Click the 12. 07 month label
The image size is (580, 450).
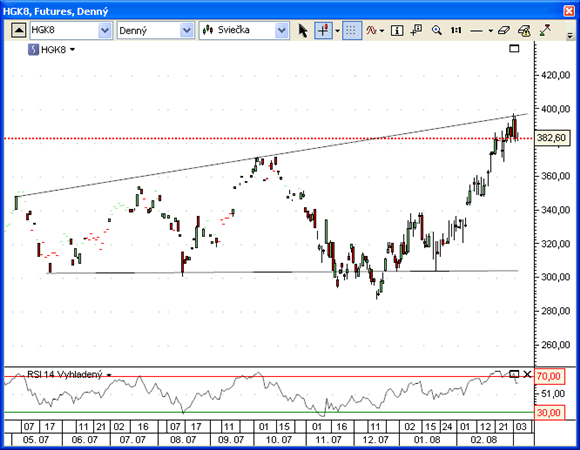375,440
